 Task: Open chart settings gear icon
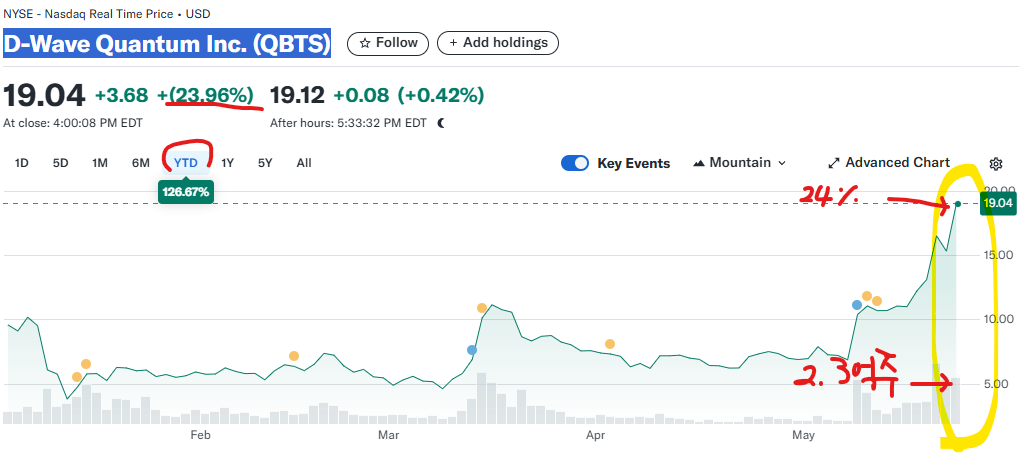tap(996, 163)
